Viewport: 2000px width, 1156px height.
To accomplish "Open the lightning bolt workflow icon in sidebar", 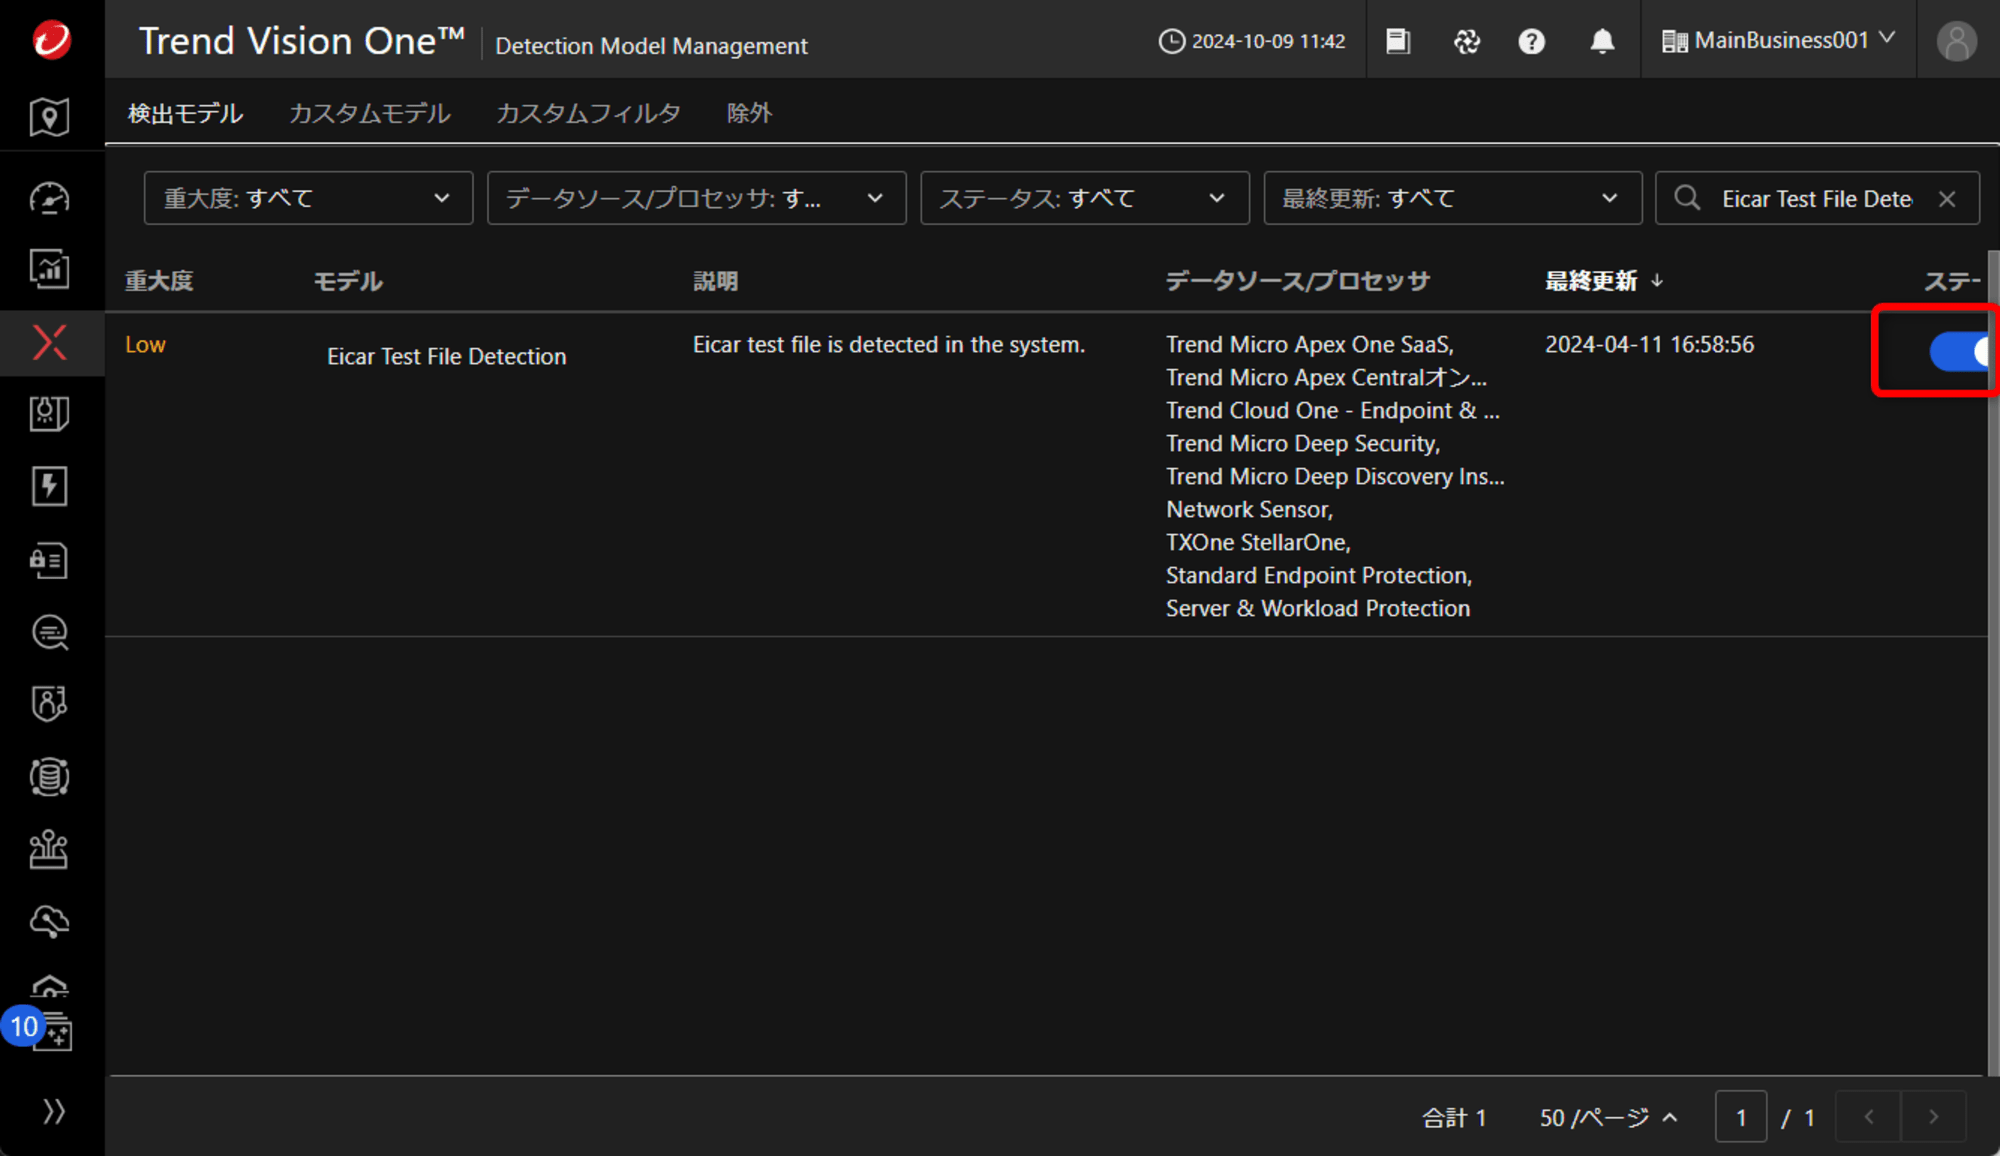I will [x=49, y=486].
